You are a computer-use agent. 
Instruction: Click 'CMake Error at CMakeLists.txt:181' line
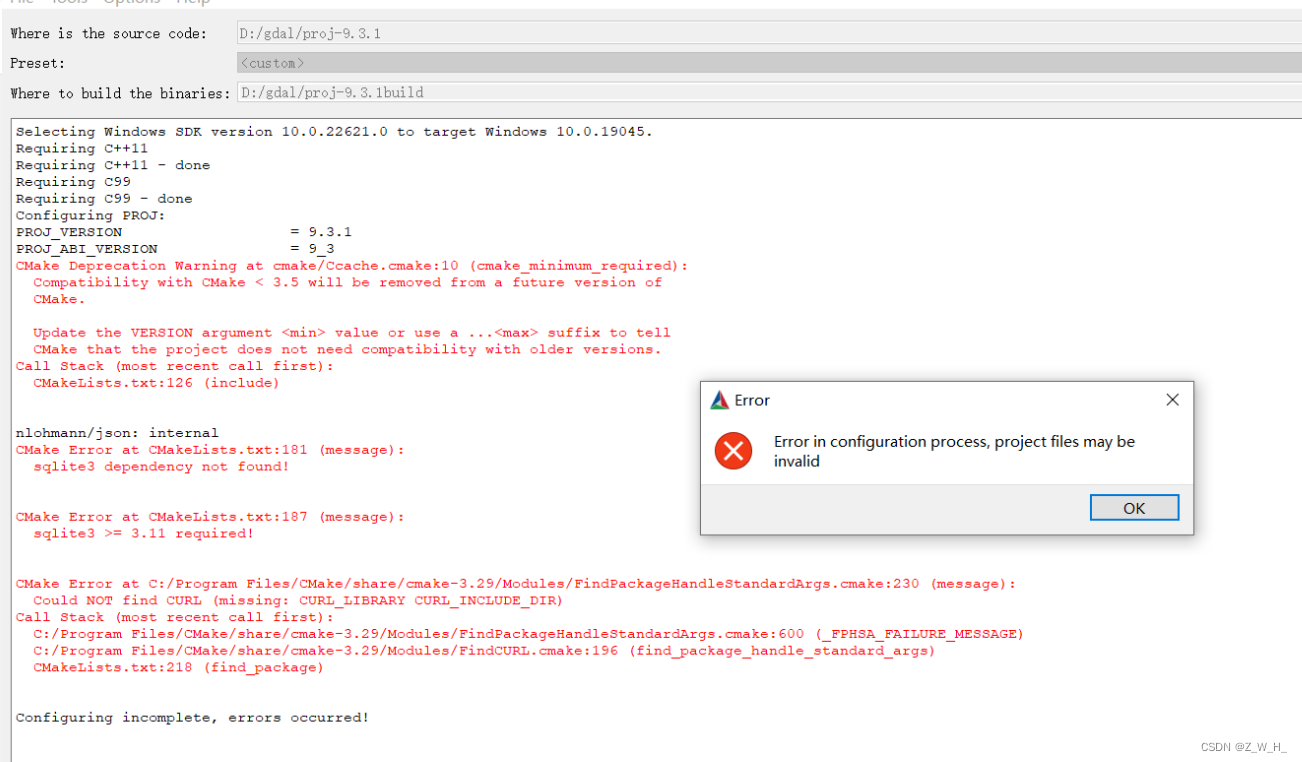210,450
